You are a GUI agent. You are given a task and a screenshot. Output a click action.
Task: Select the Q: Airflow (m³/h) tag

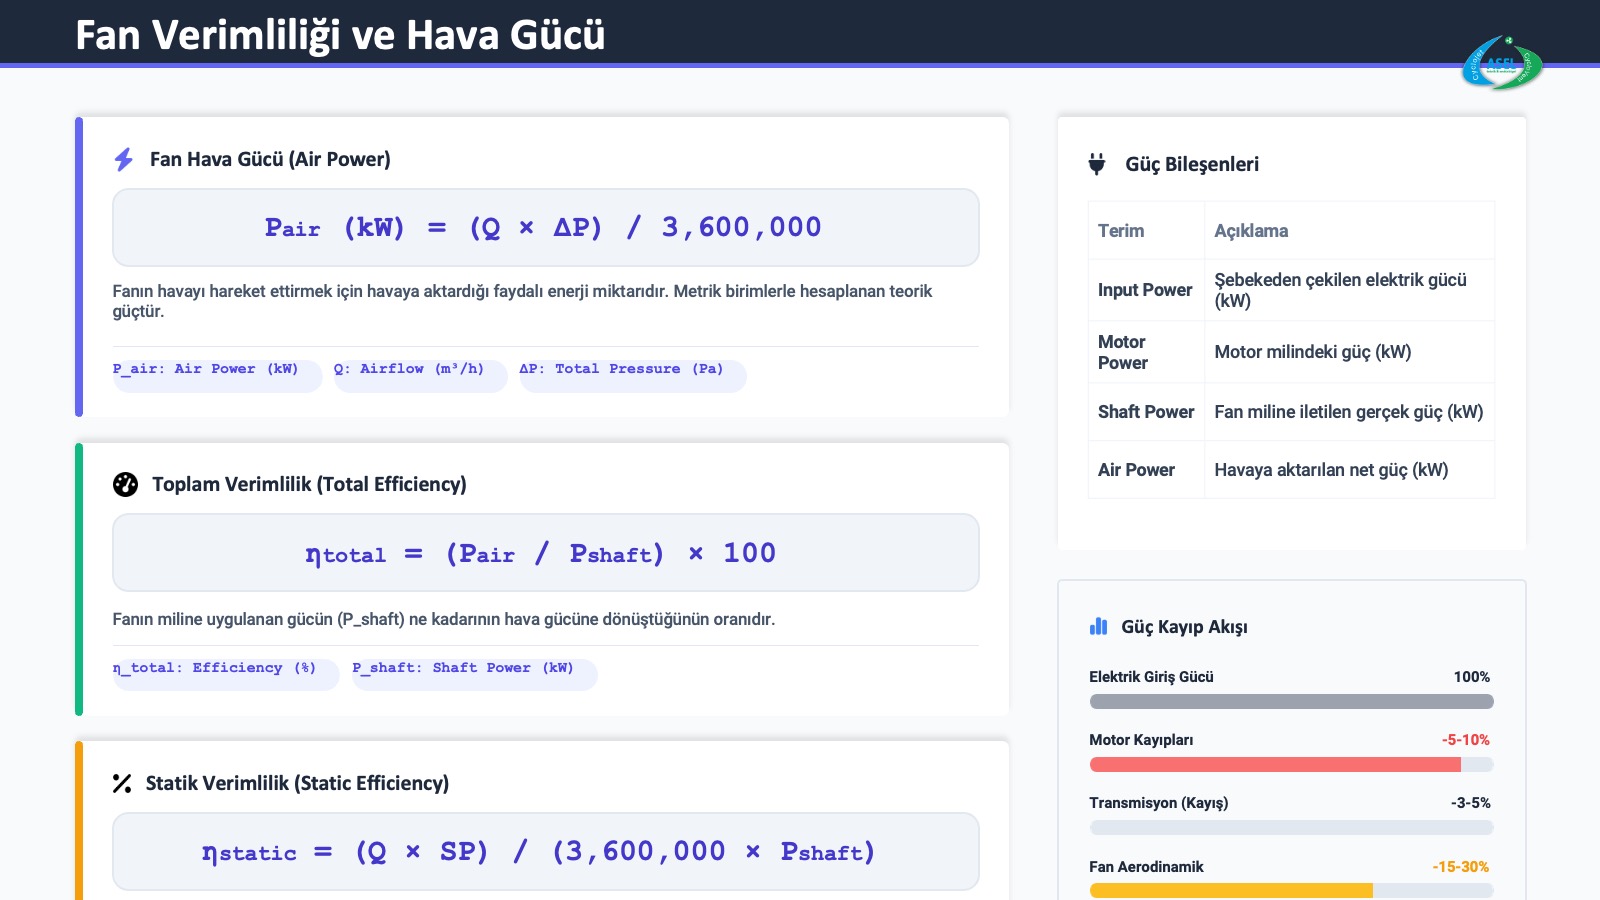tap(419, 374)
